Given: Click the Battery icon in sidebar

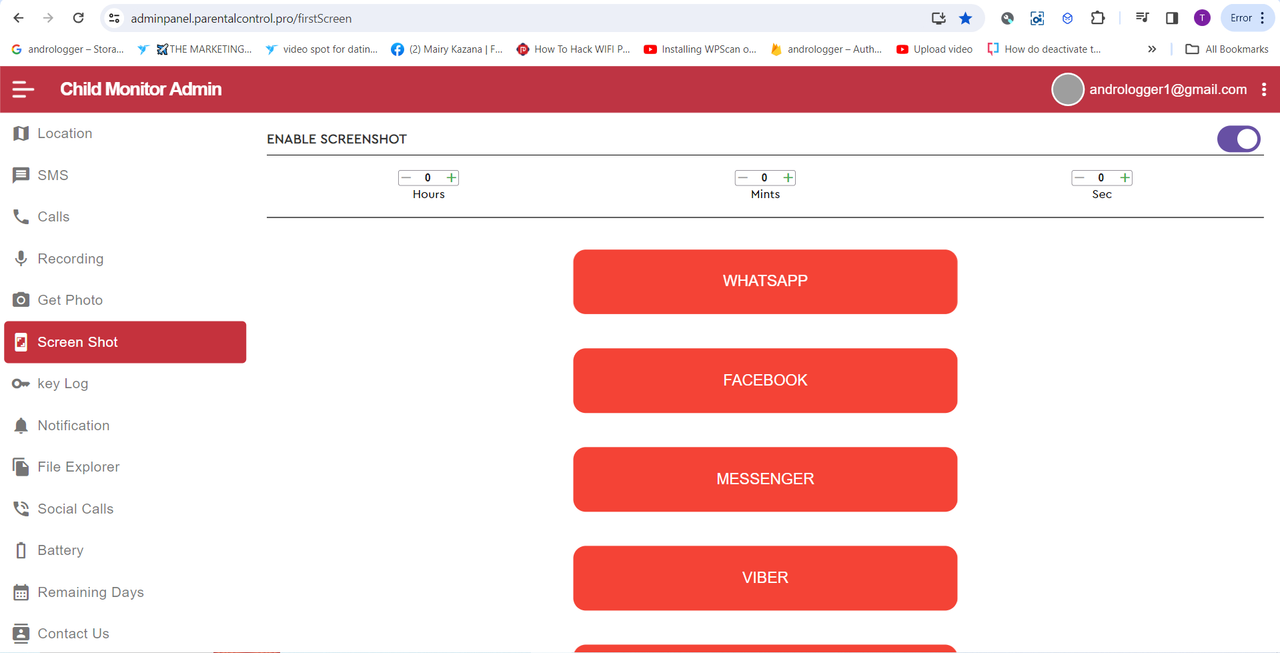Looking at the screenshot, I should coord(21,550).
